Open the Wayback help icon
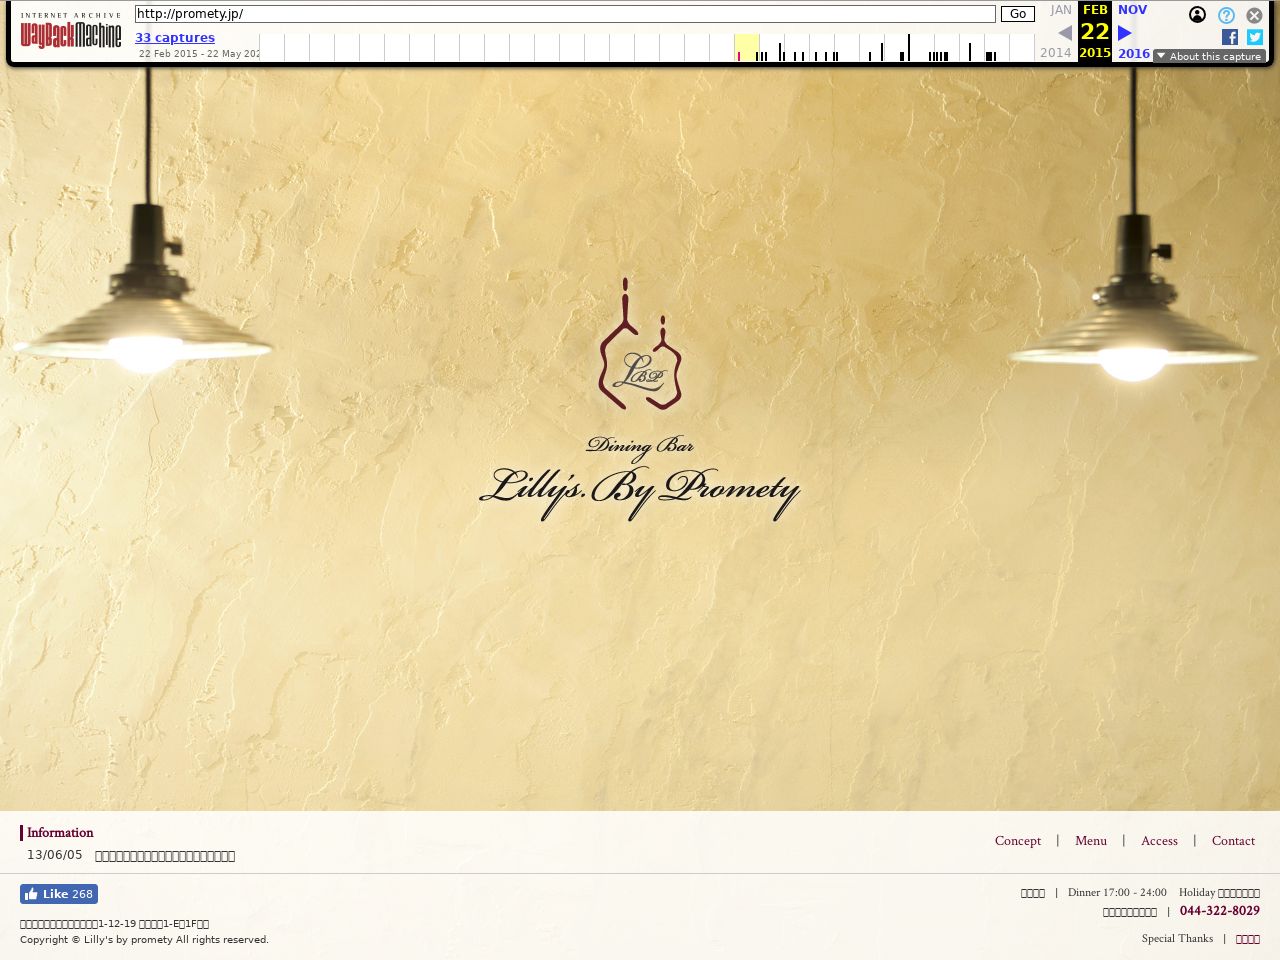This screenshot has height=960, width=1280. click(1226, 15)
